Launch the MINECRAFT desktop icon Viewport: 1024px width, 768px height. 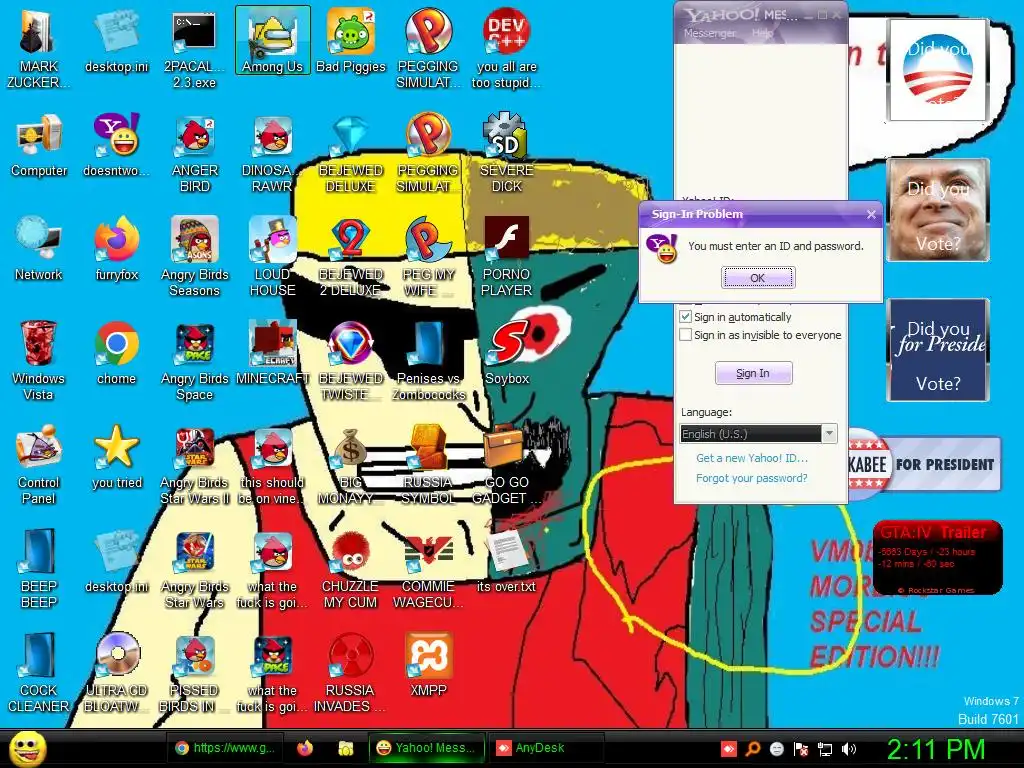(272, 353)
